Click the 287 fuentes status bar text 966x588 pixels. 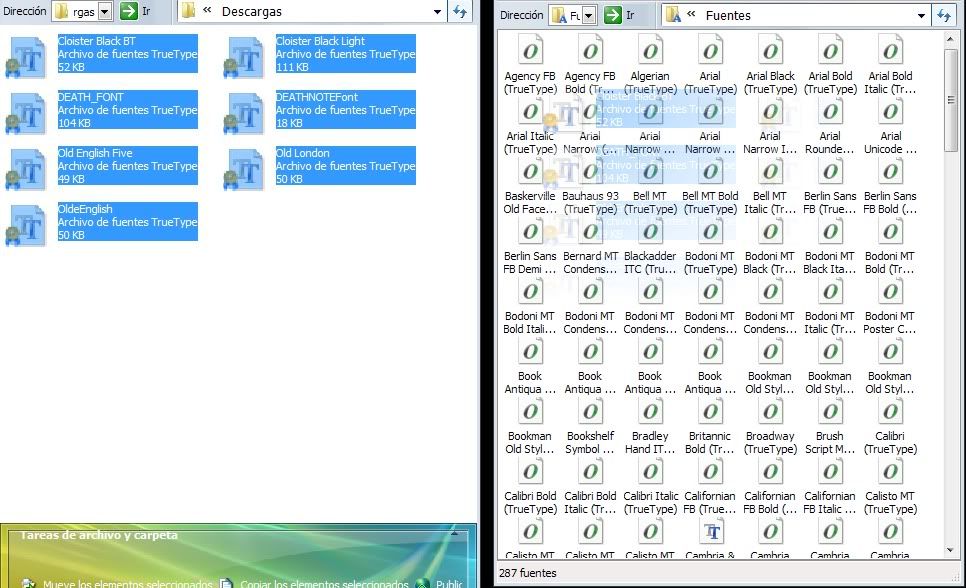click(x=527, y=573)
